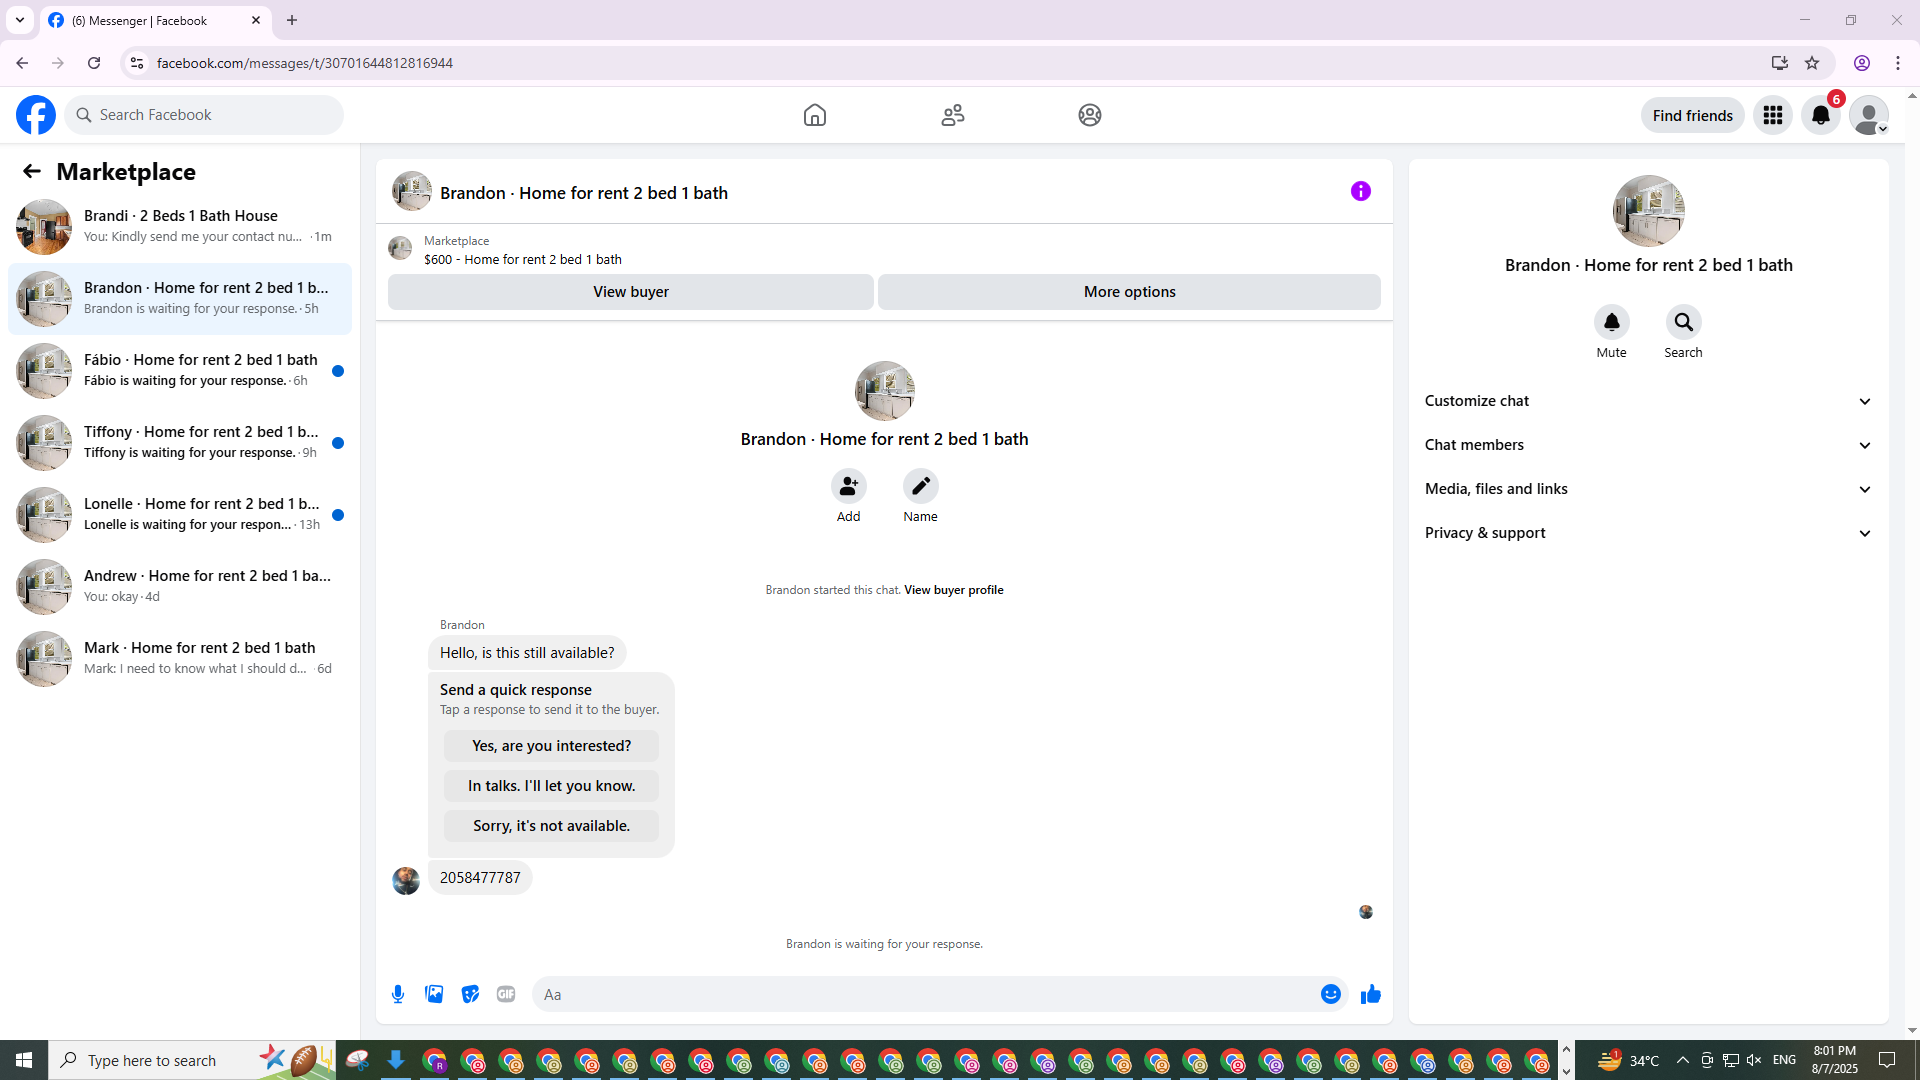Click the Find friends button
Viewport: 1920px width, 1080px height.
pyautogui.click(x=1693, y=115)
